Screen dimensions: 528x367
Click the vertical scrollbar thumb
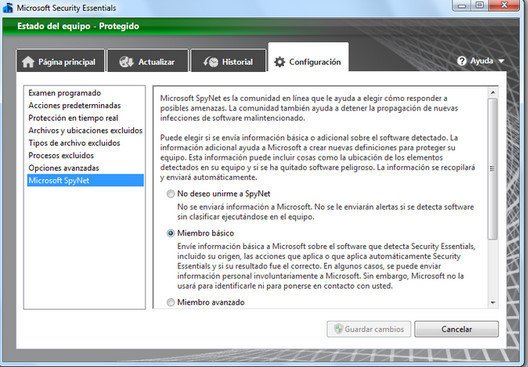(x=493, y=169)
